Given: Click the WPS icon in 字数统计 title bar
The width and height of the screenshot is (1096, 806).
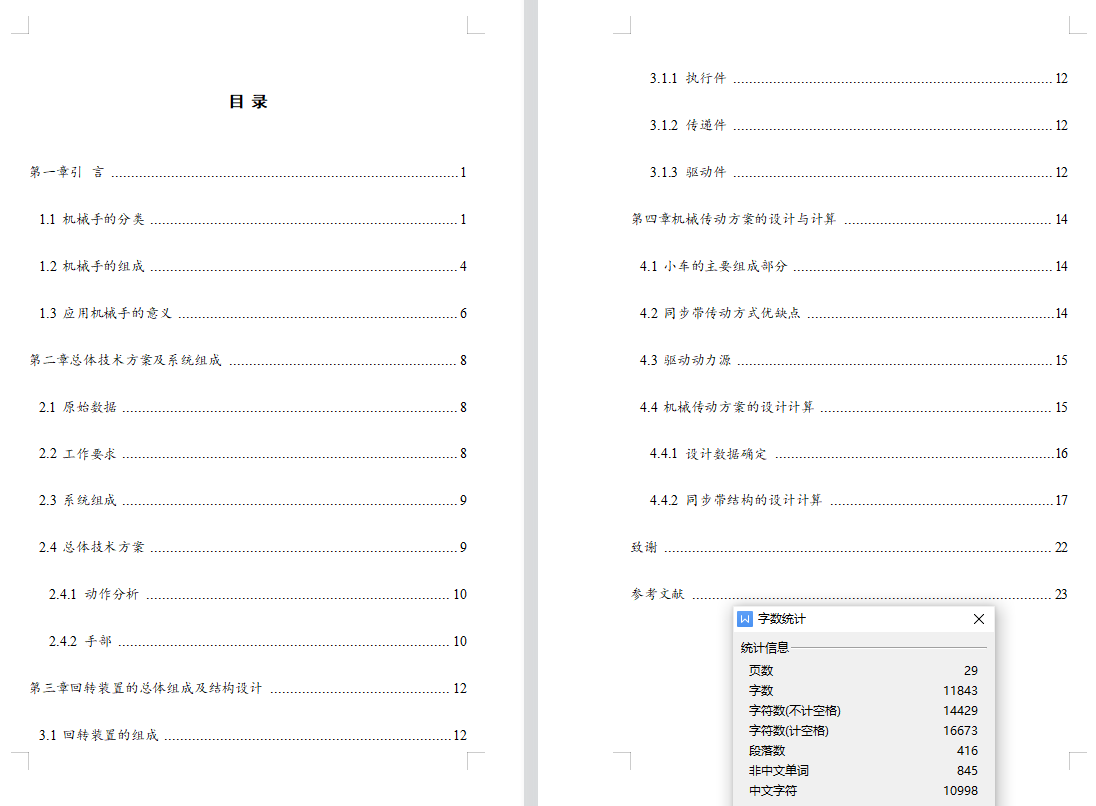Looking at the screenshot, I should point(745,619).
